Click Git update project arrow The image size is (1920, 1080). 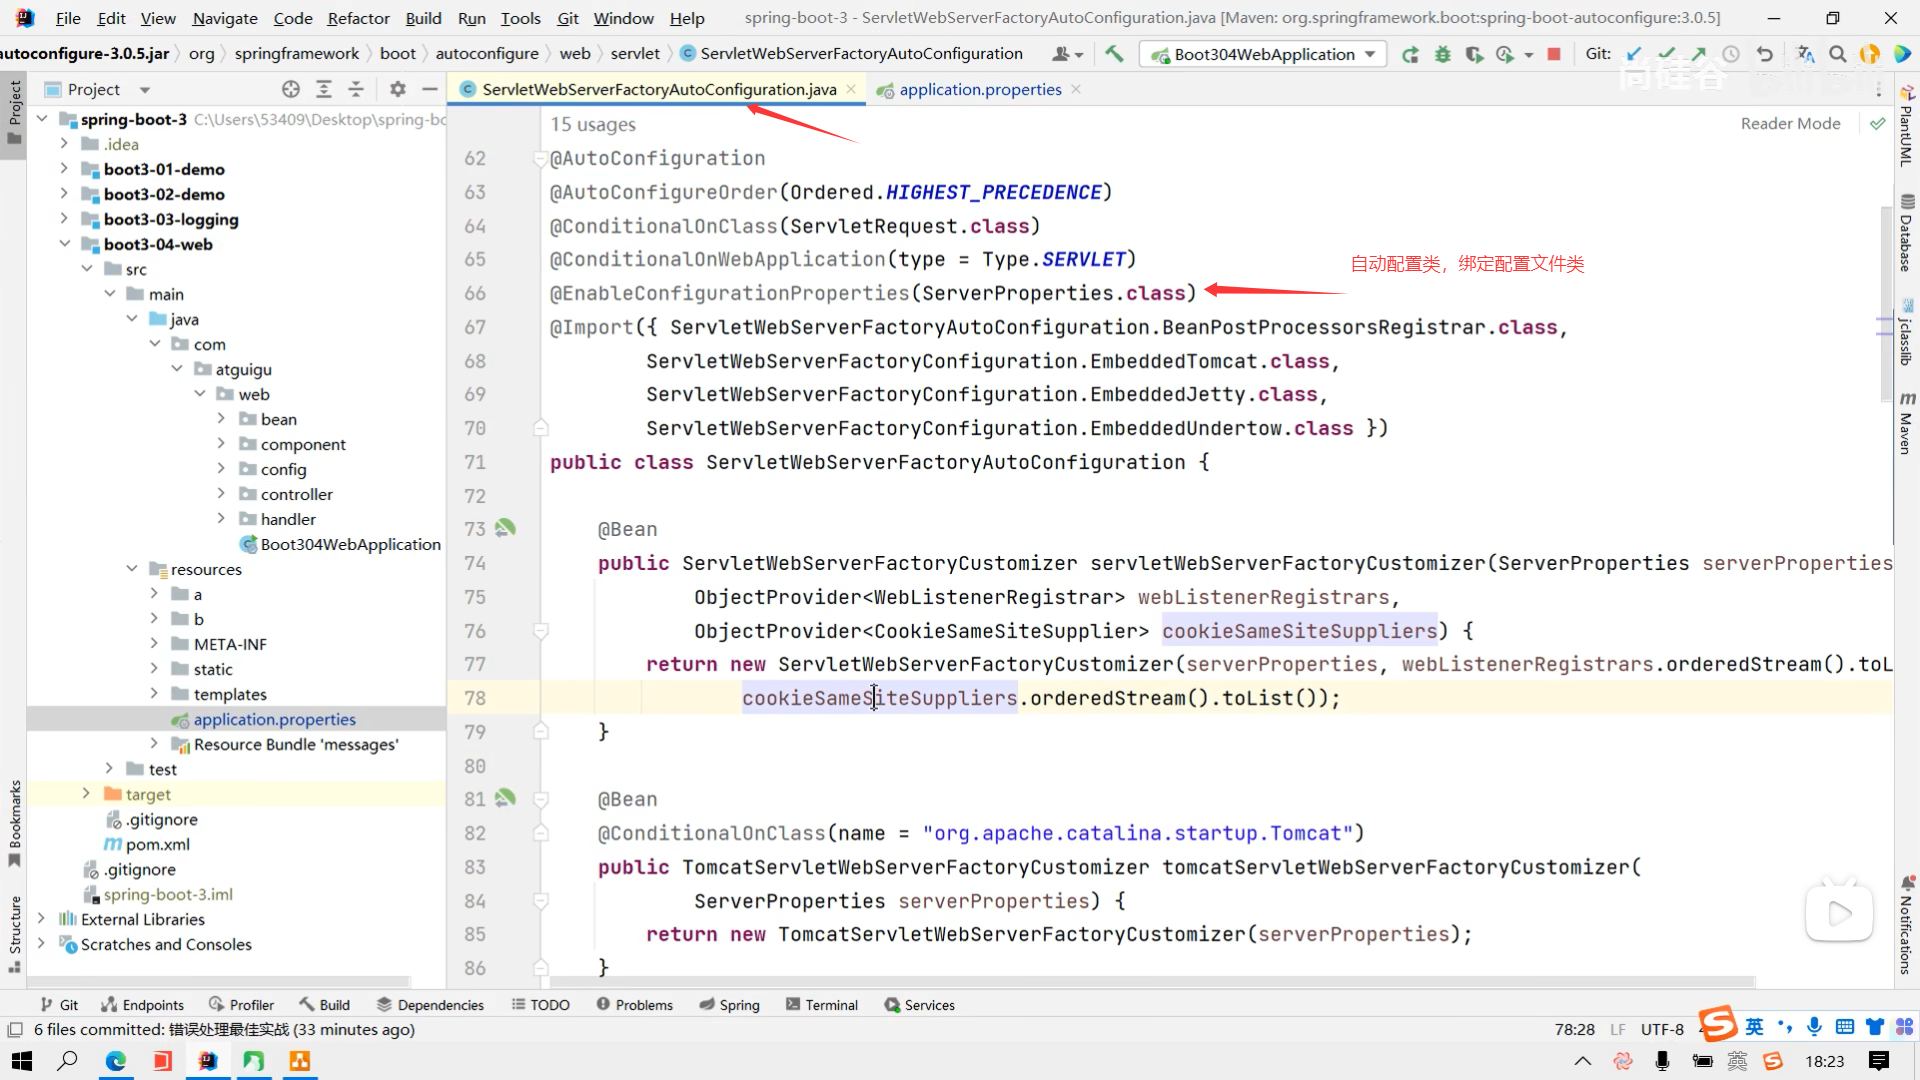tap(1634, 54)
